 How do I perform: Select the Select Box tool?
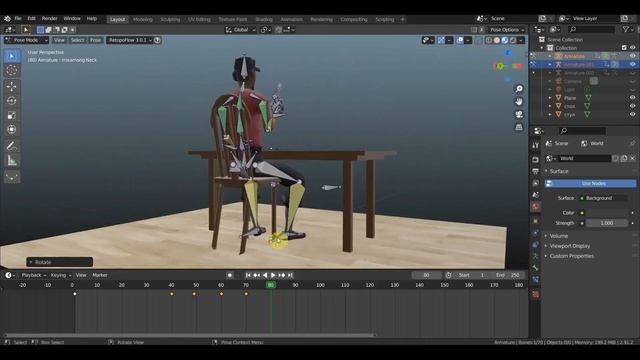click(x=12, y=56)
